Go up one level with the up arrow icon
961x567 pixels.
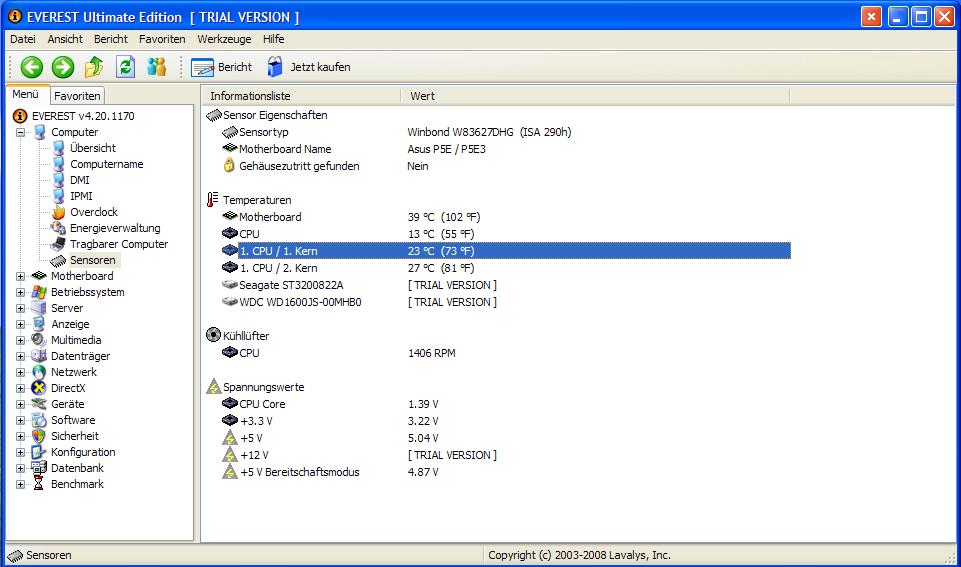click(x=94, y=67)
